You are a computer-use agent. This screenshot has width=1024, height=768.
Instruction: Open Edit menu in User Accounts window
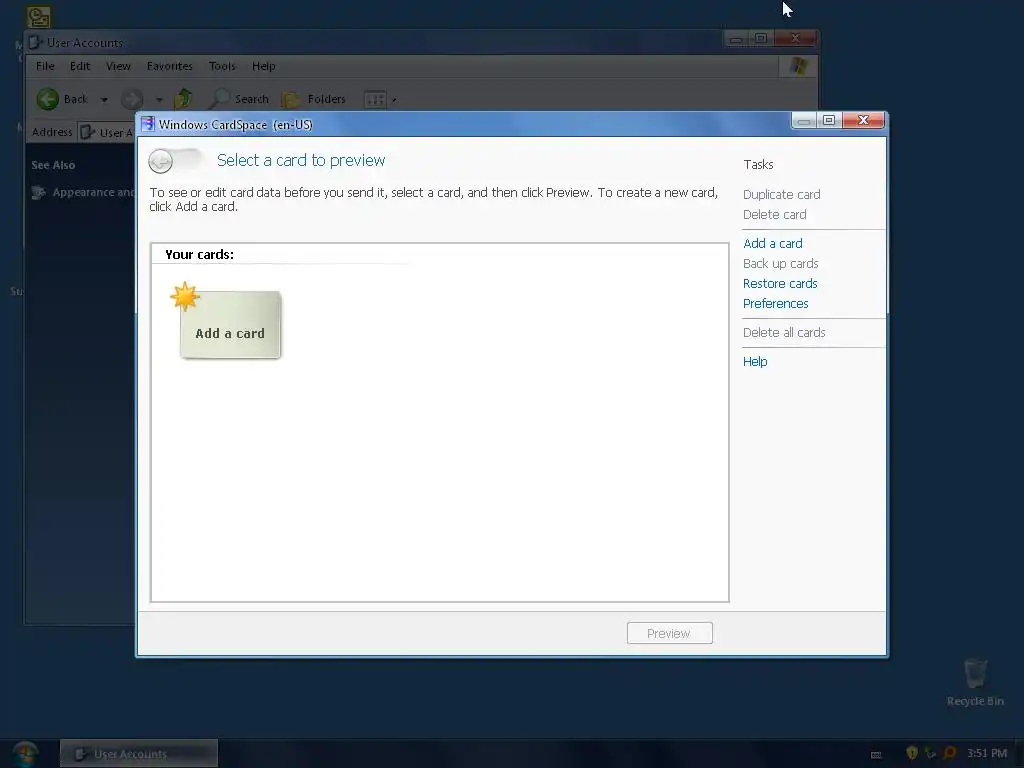(x=80, y=66)
